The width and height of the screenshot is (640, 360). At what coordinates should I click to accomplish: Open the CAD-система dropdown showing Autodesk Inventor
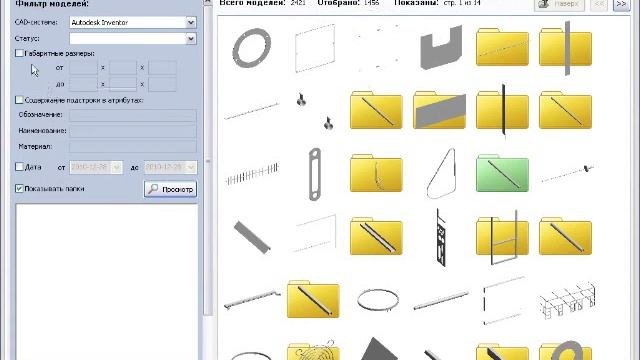[x=191, y=22]
